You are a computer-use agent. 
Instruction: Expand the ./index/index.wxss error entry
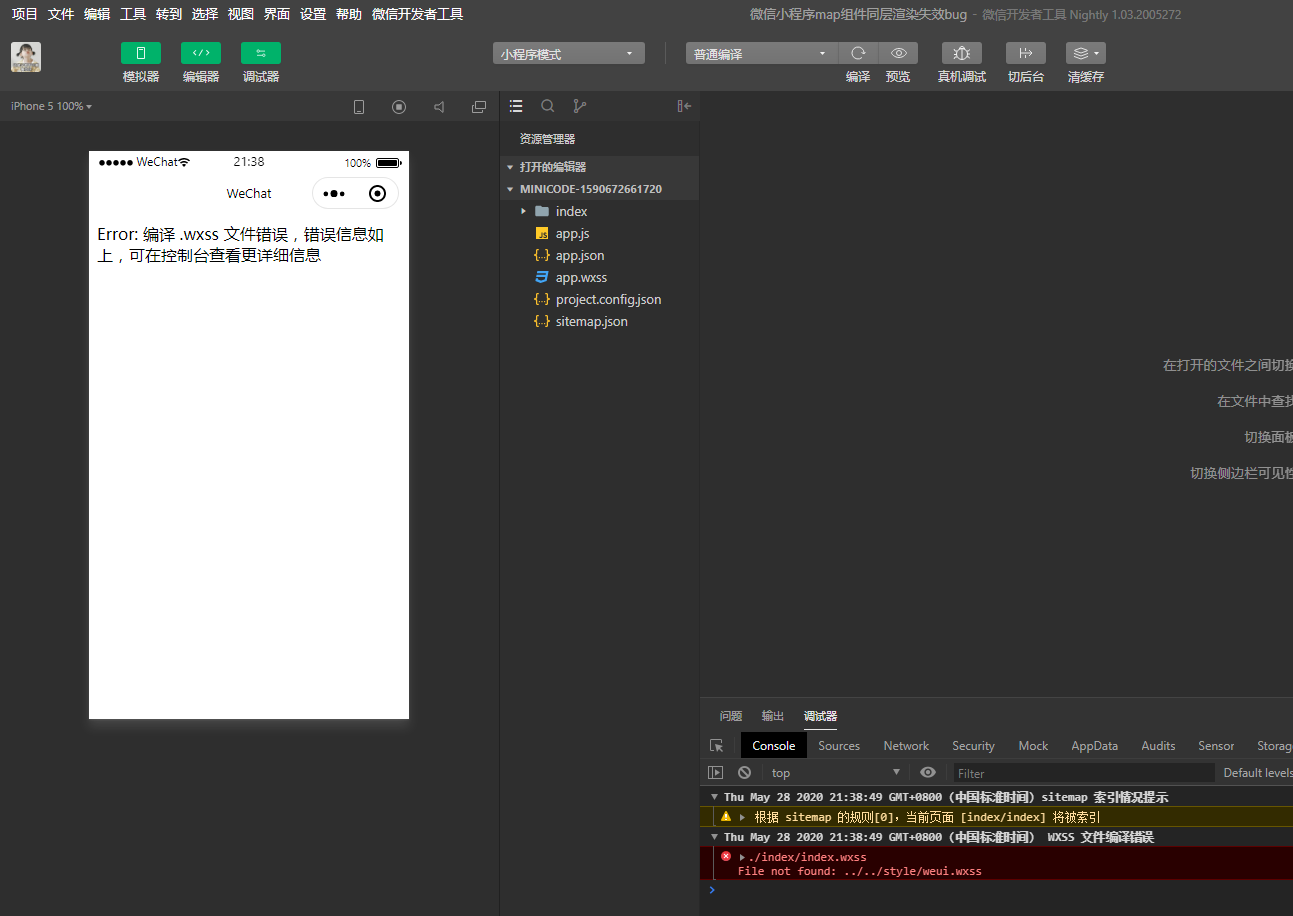pyautogui.click(x=742, y=857)
